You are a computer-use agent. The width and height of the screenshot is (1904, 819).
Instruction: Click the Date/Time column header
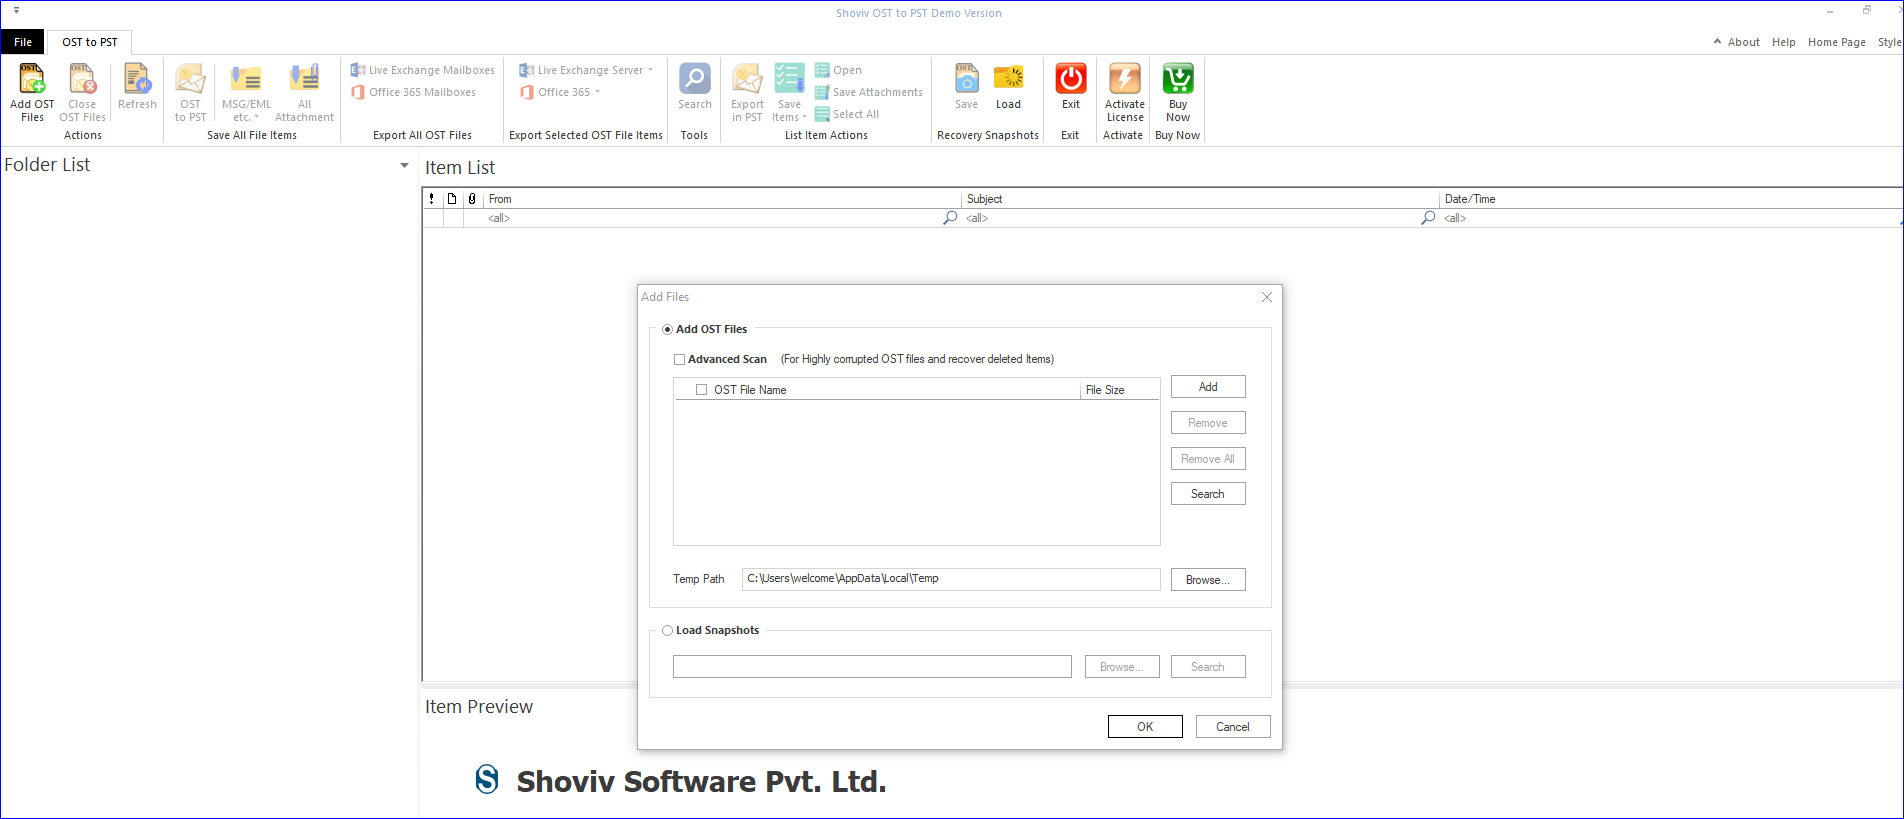1671,199
